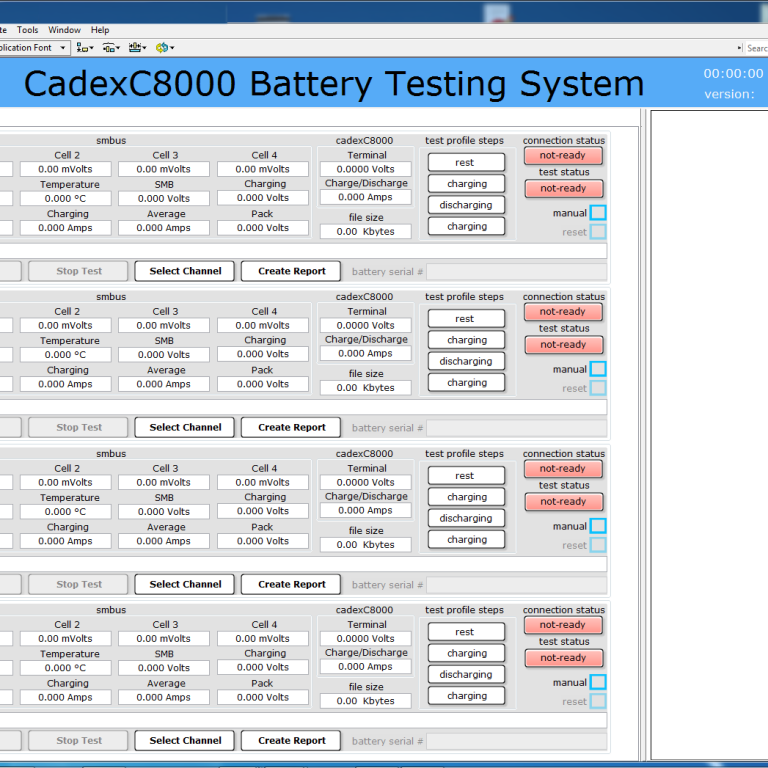Click test status not-ready indicator, first channel
The image size is (768, 768).
[564, 189]
